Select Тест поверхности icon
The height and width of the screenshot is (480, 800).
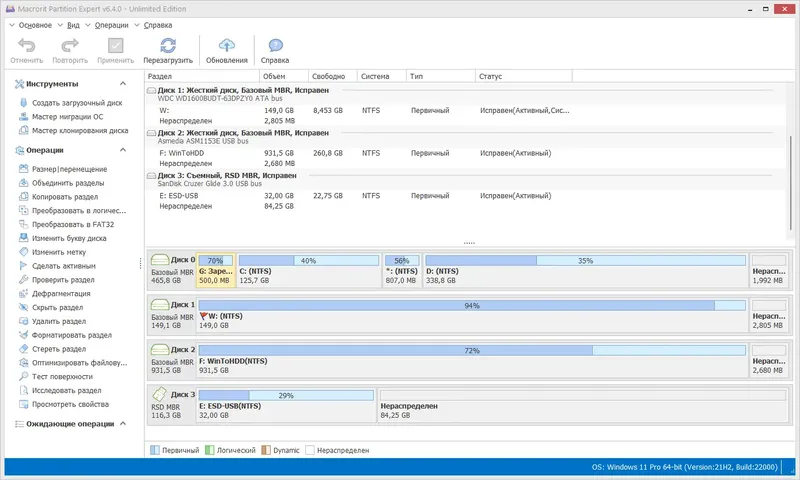coord(23,376)
